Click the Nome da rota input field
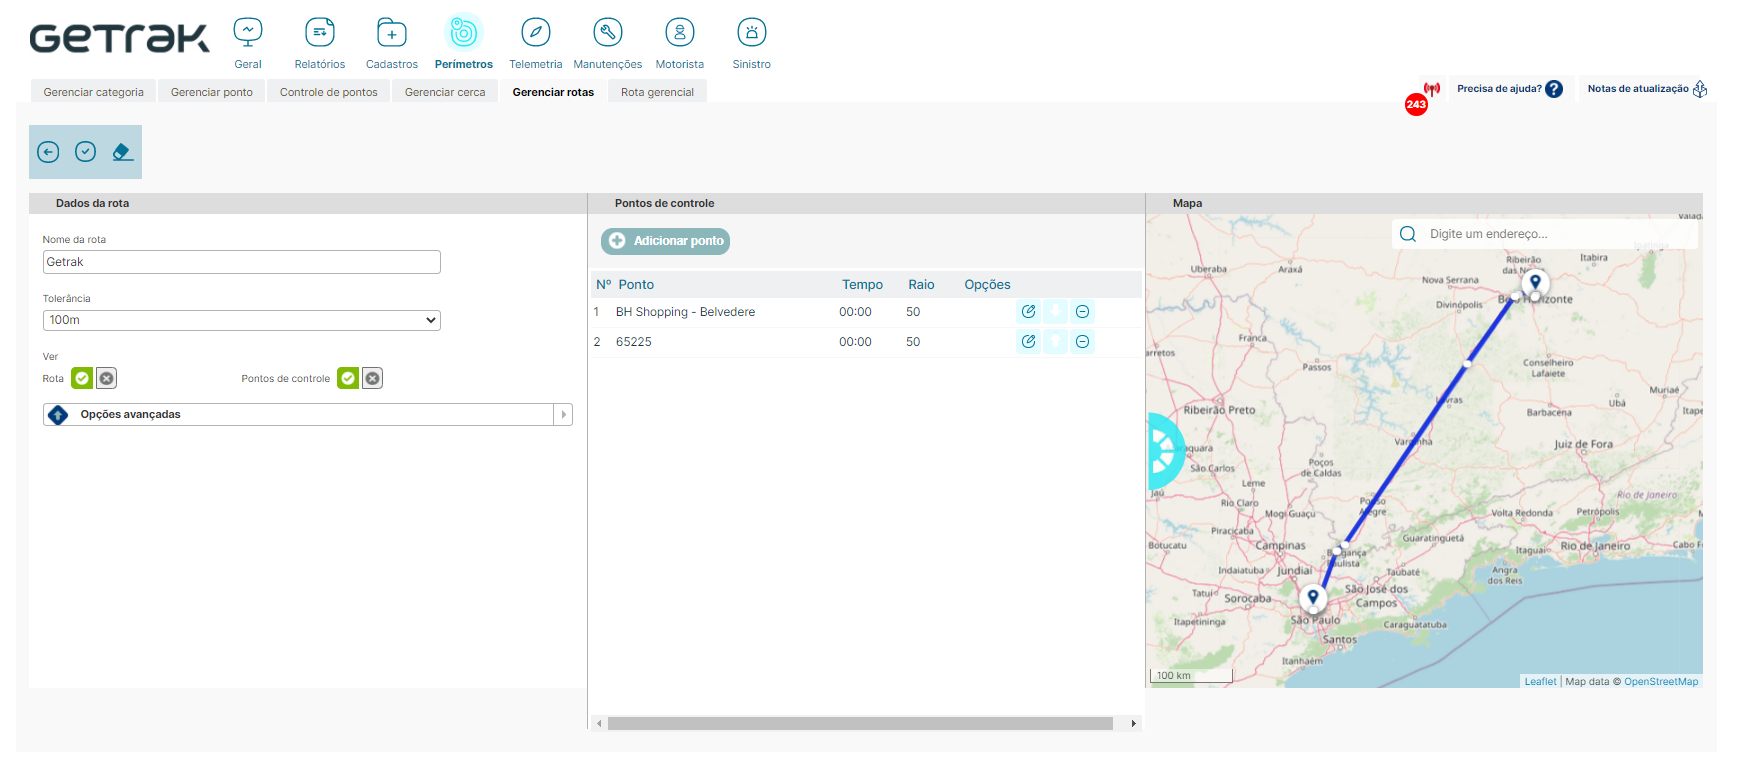 [x=241, y=262]
